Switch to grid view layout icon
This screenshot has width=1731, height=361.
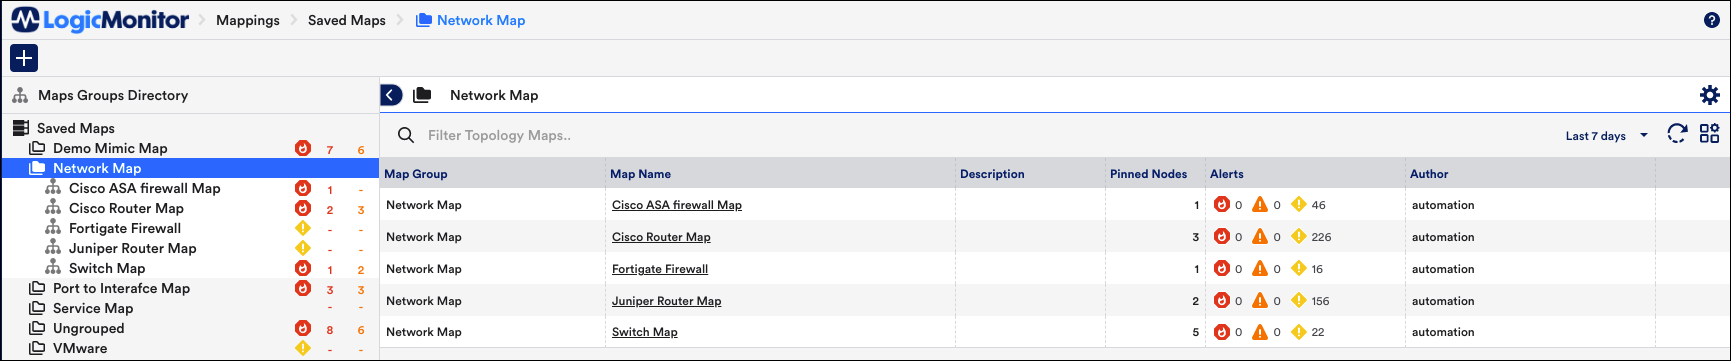pyautogui.click(x=1710, y=134)
